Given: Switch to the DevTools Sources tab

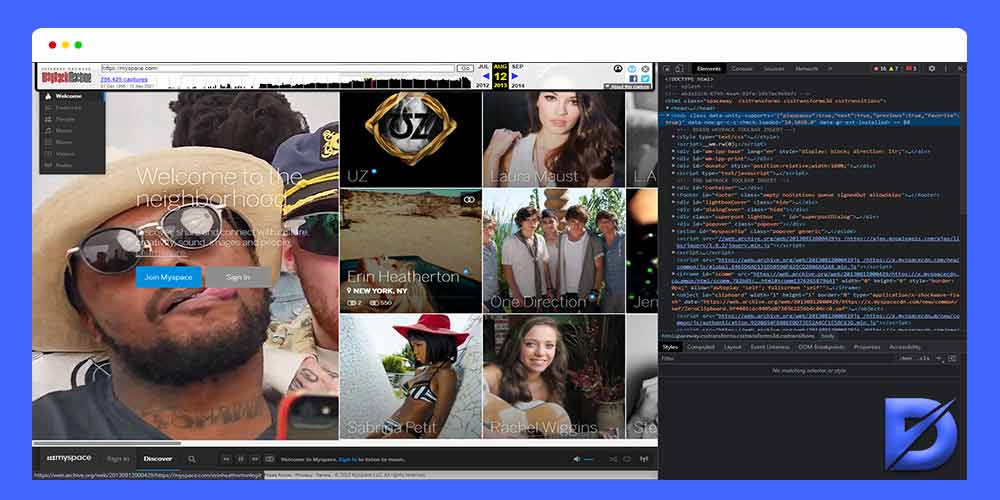Looking at the screenshot, I should (774, 68).
